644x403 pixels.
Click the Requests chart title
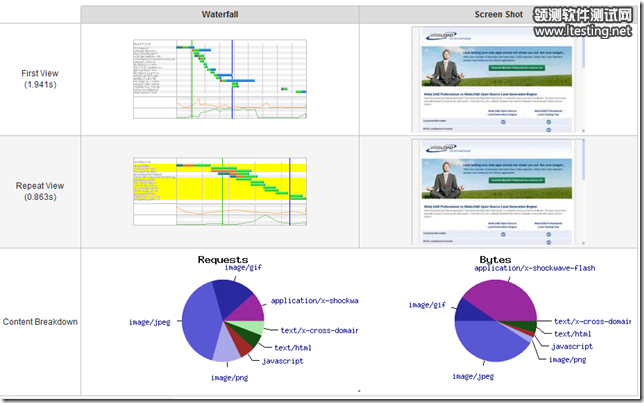(222, 259)
